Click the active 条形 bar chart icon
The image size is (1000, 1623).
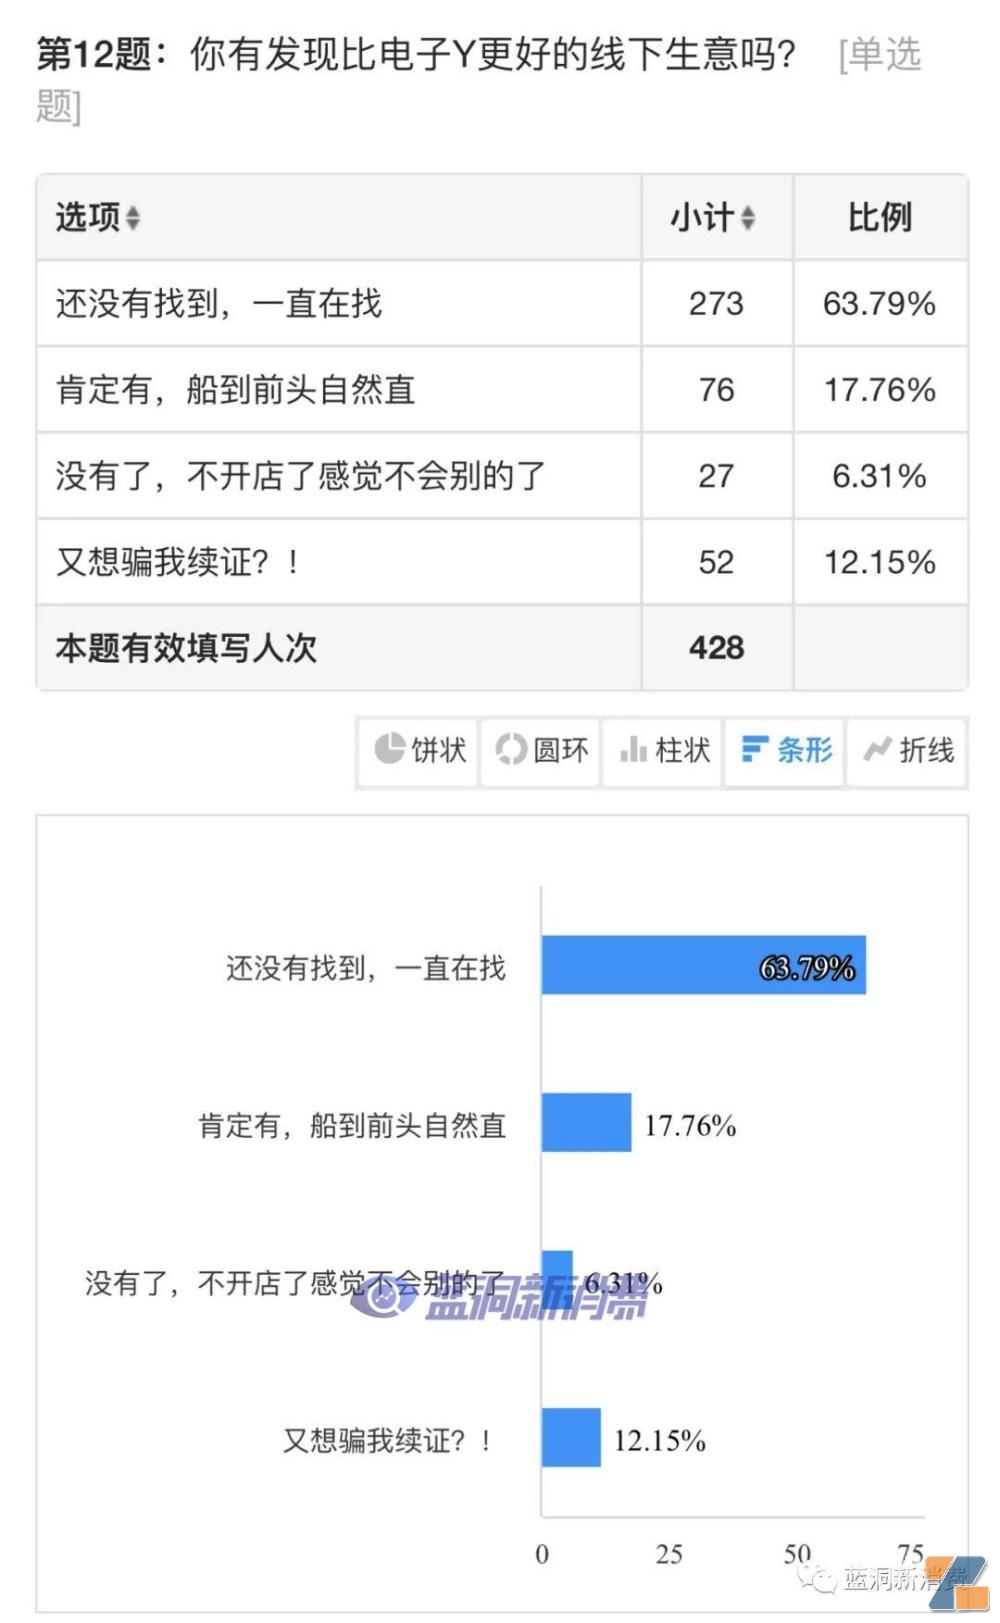[784, 751]
